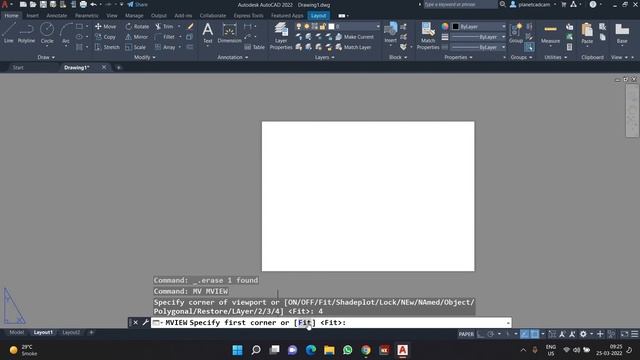This screenshot has width=640, height=360.
Task: Add a new layout tab
Action: pyautogui.click(x=91, y=333)
